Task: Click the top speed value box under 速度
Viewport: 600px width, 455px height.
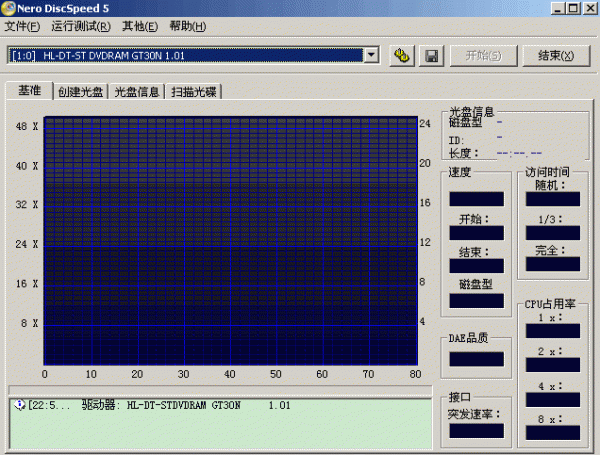Action: (476, 199)
